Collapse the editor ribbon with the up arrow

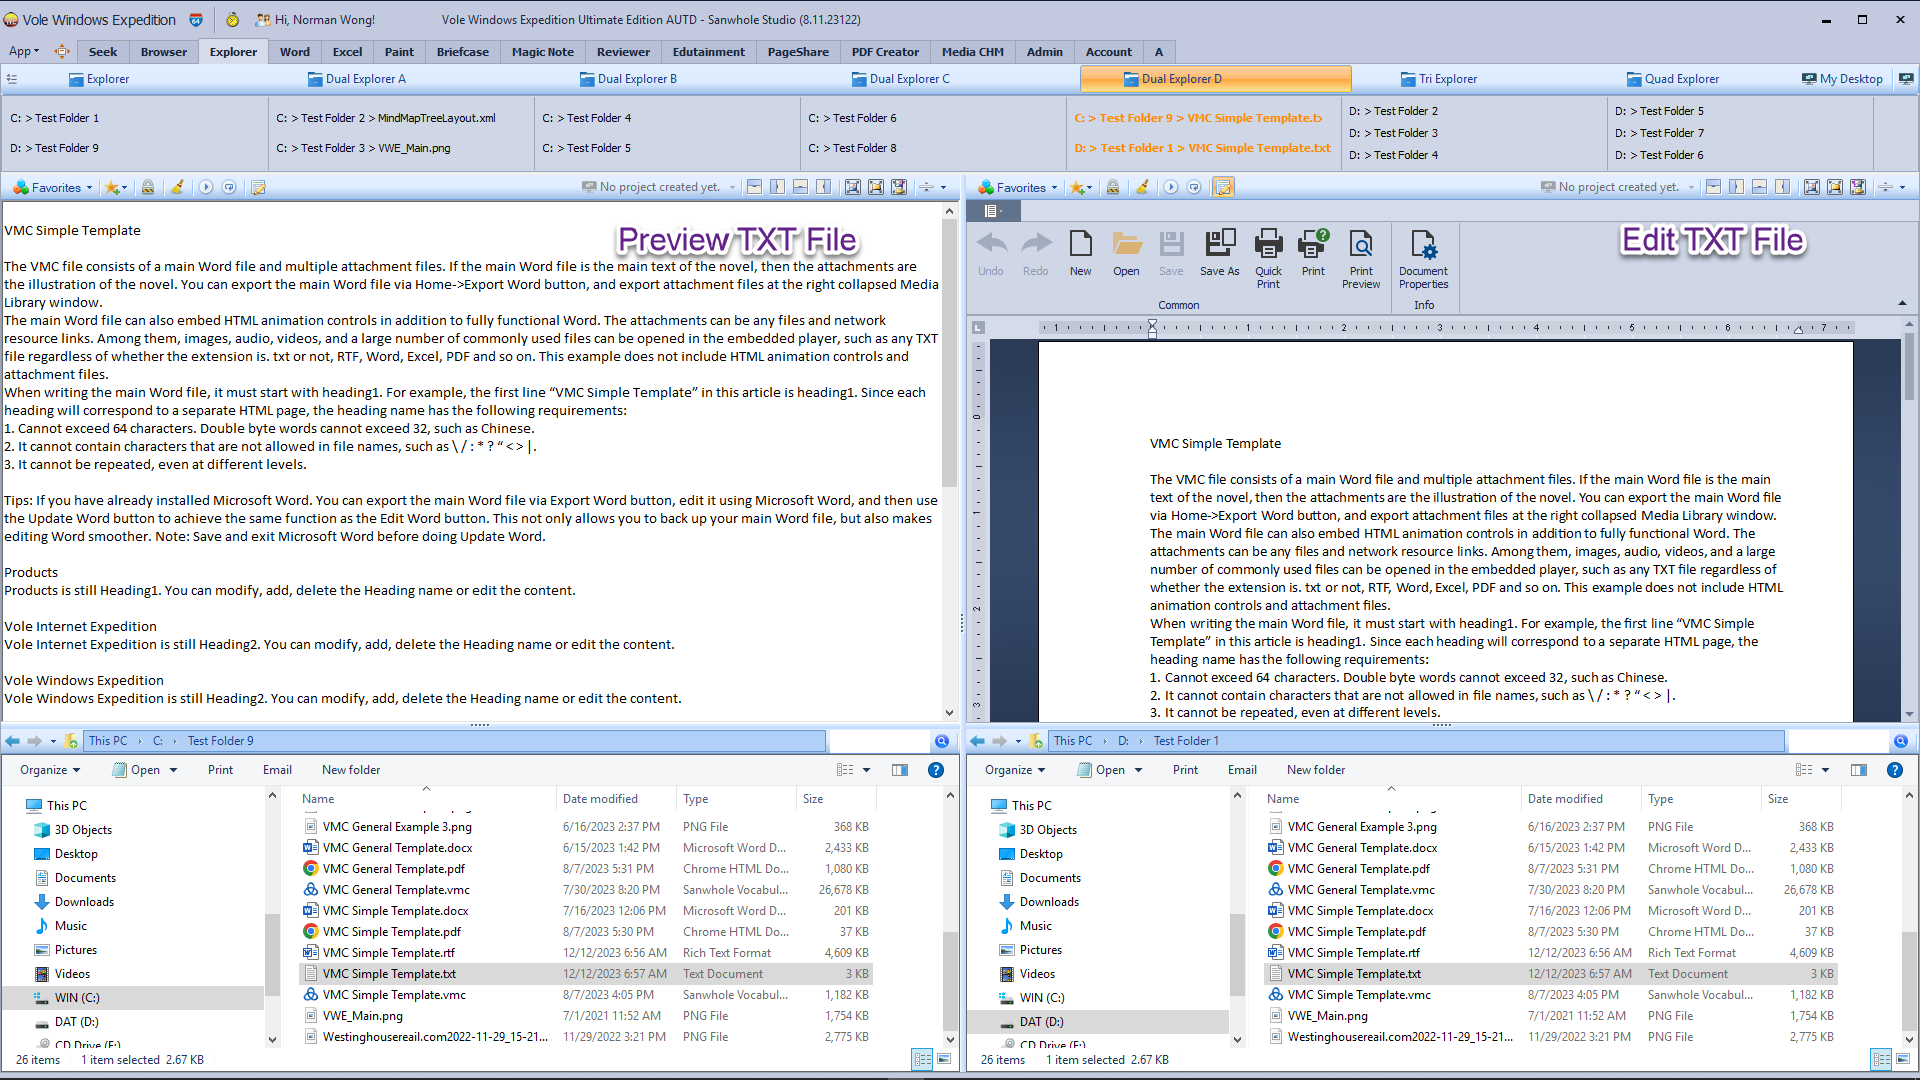(1902, 304)
